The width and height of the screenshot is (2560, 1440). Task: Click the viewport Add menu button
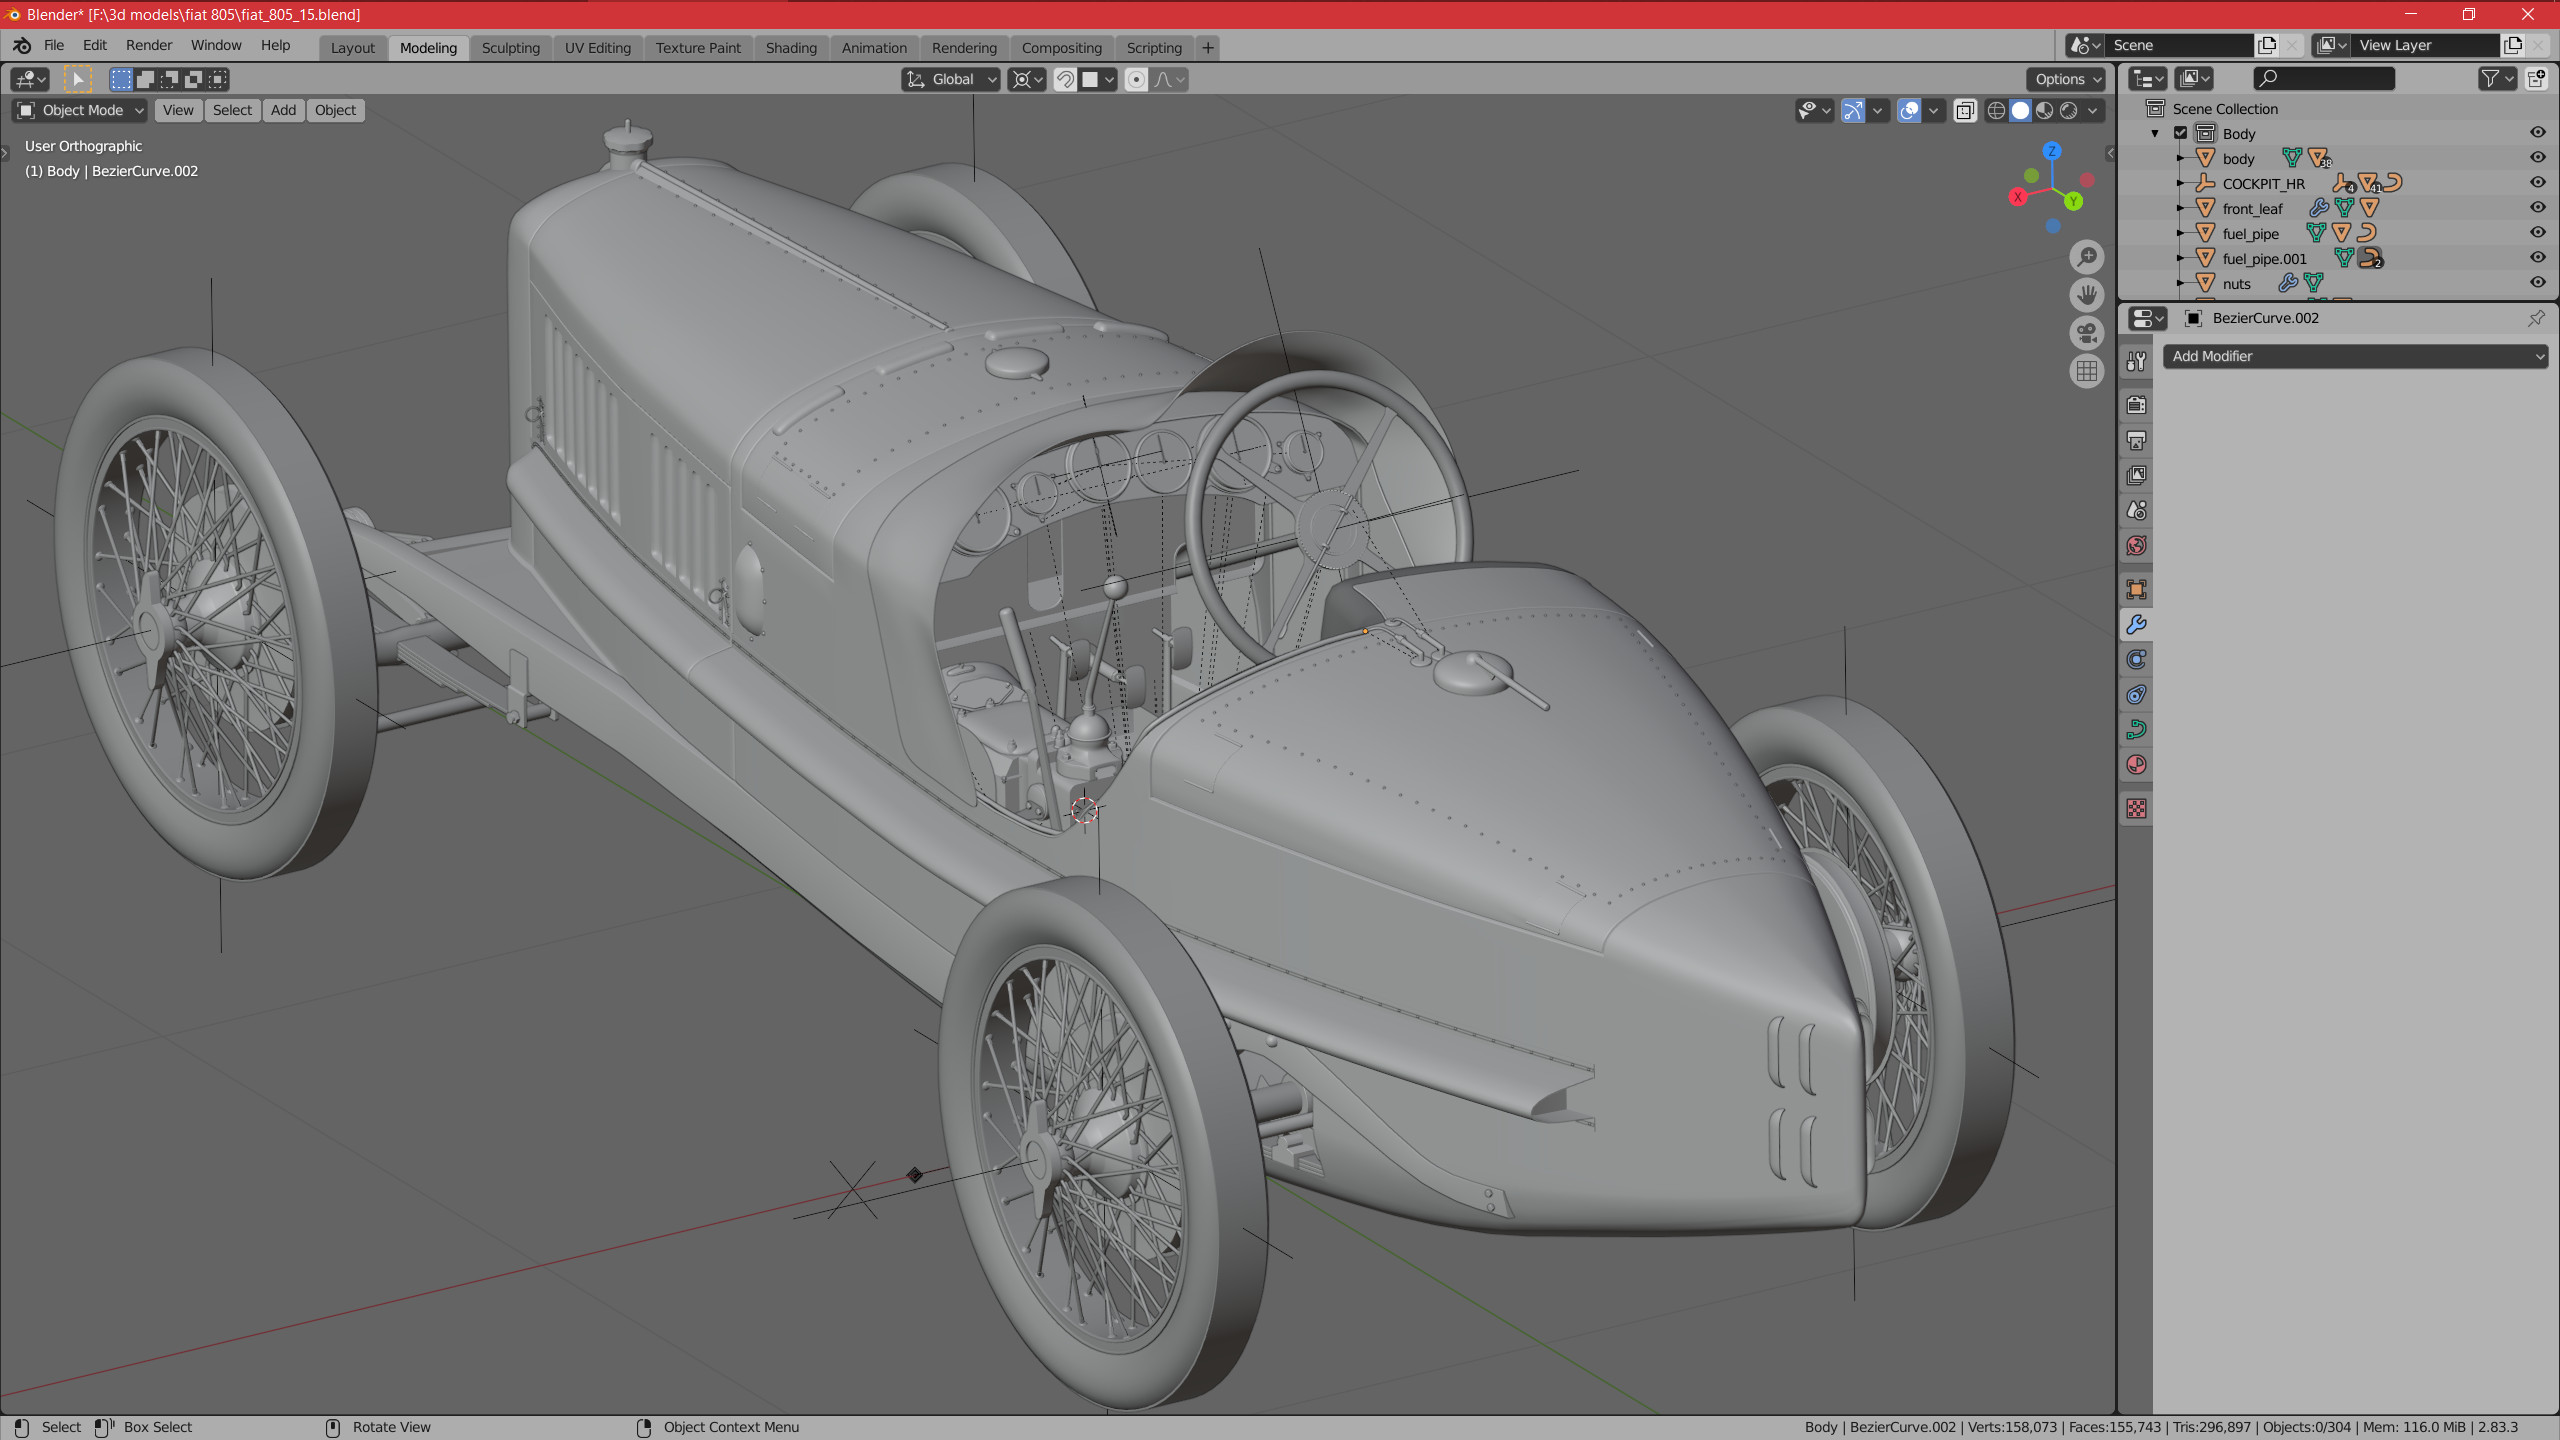pyautogui.click(x=283, y=110)
